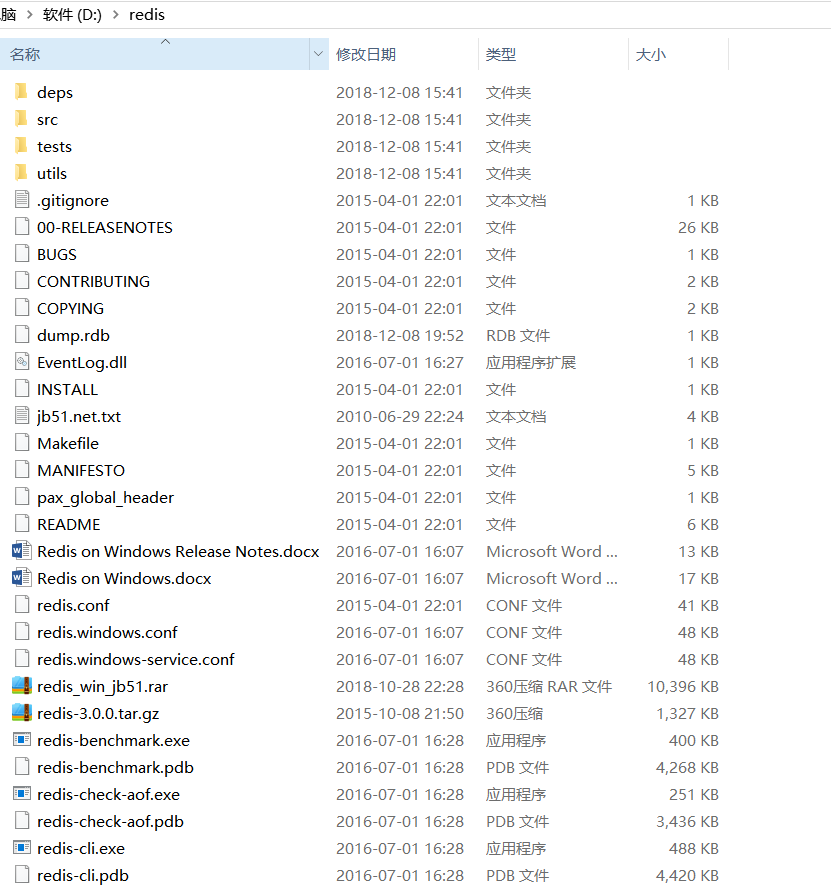The image size is (831, 890).
Task: Open the 名称 column filter dropdown arrow
Action: [x=318, y=54]
